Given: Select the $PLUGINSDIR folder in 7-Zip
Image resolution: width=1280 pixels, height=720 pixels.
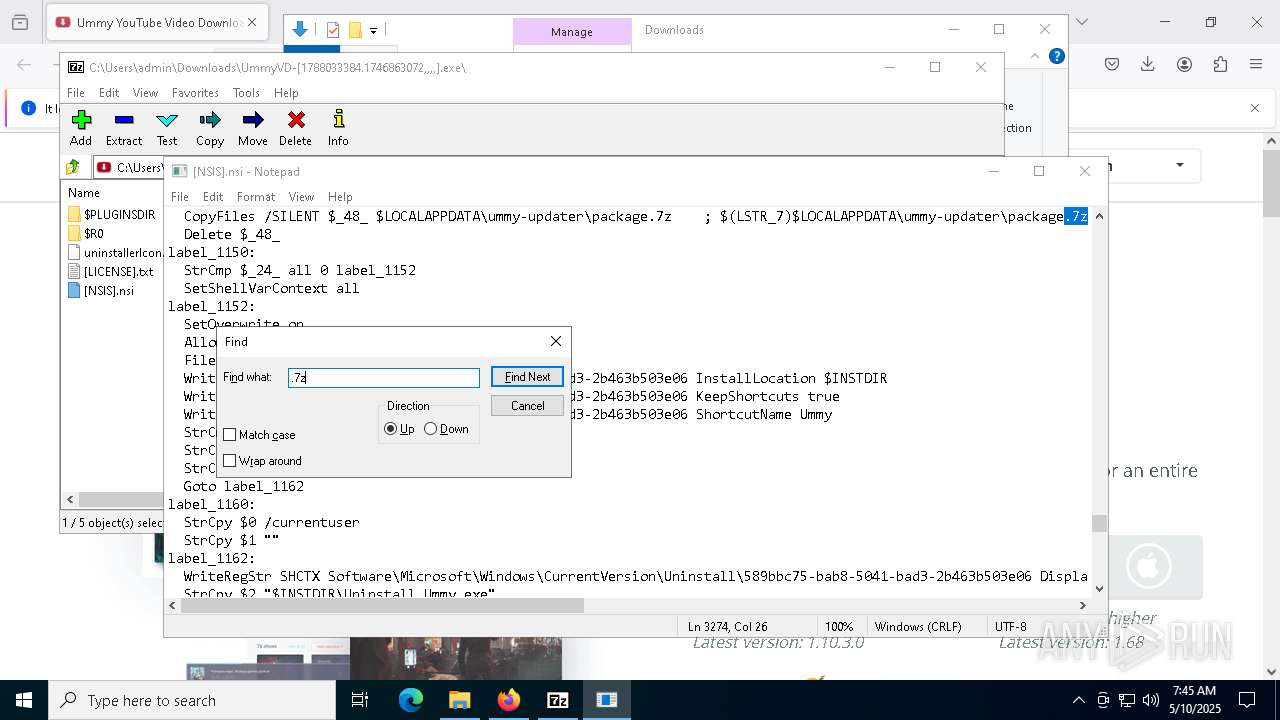Looking at the screenshot, I should pos(111,214).
